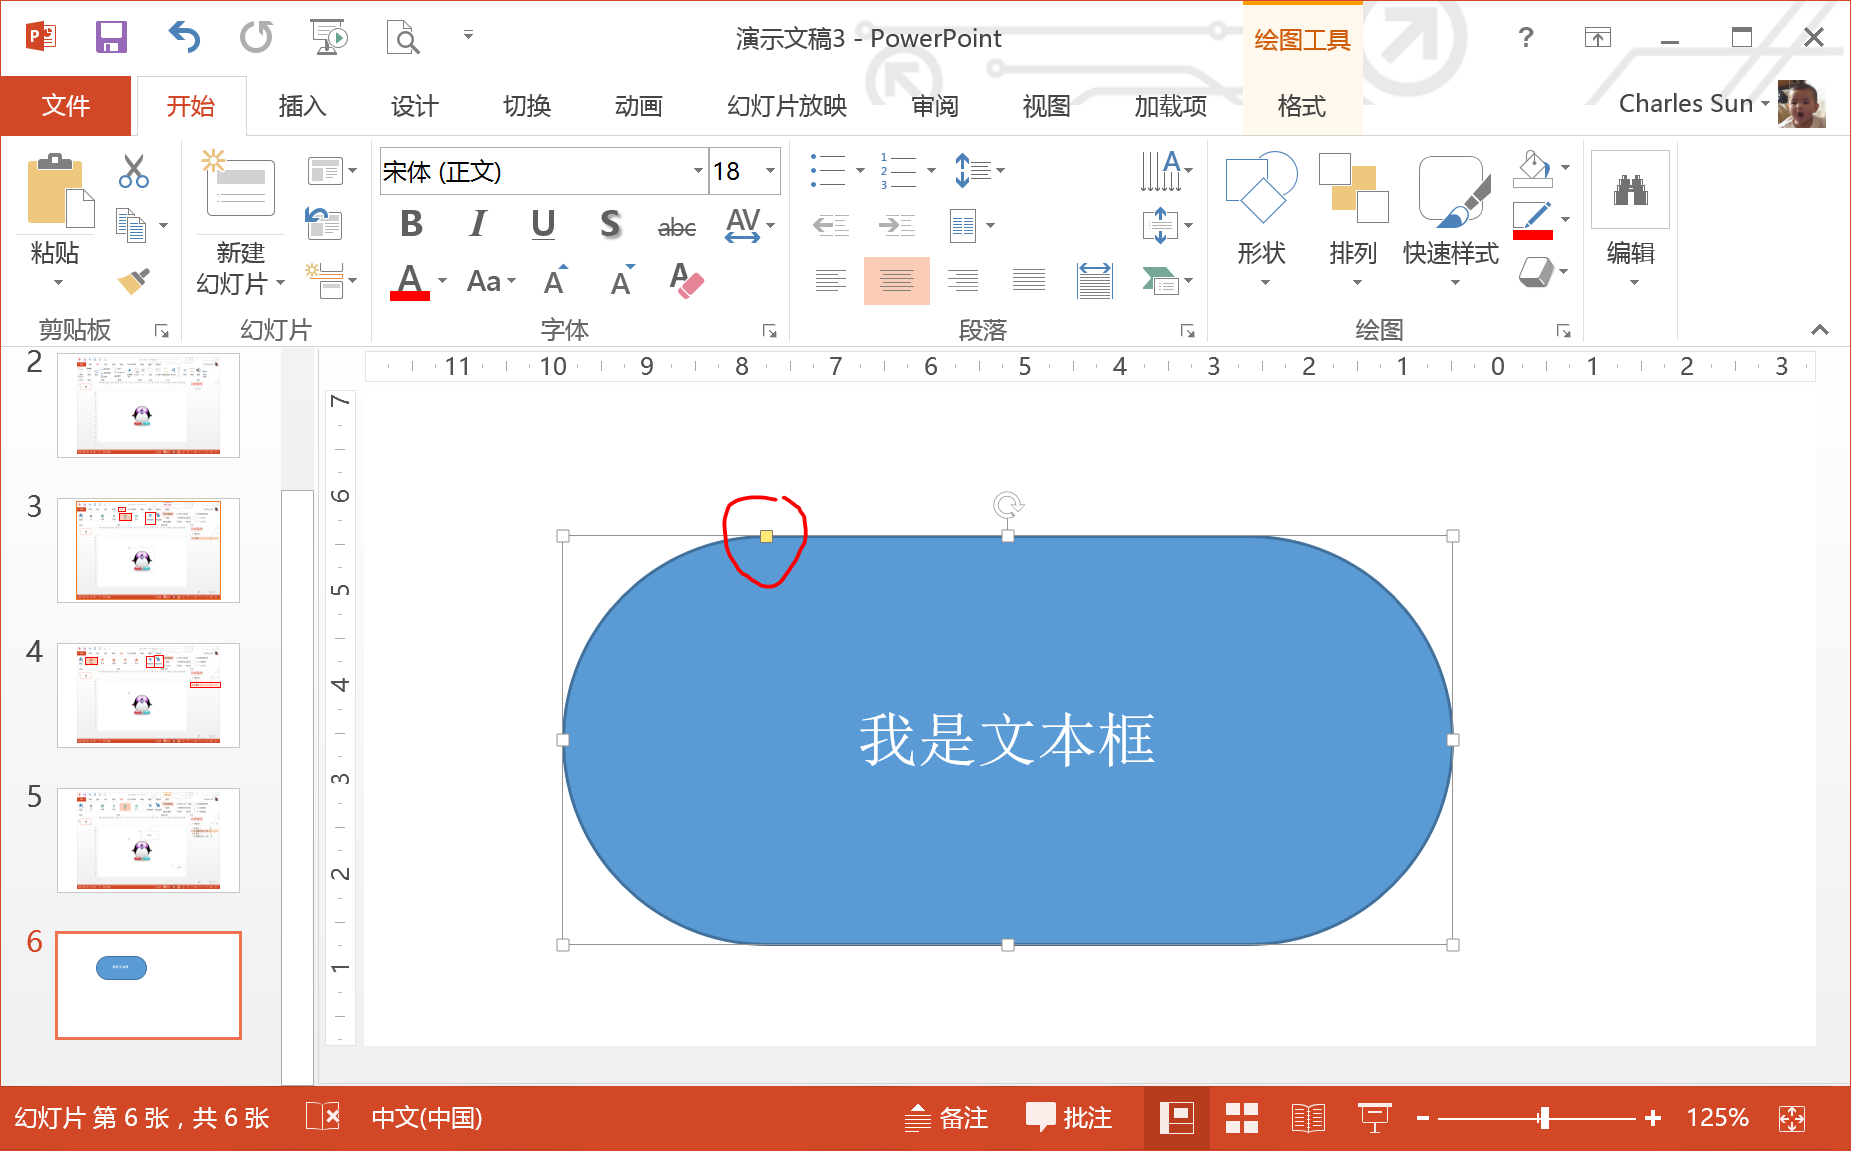
Task: Increase the list indent level
Action: (x=896, y=226)
